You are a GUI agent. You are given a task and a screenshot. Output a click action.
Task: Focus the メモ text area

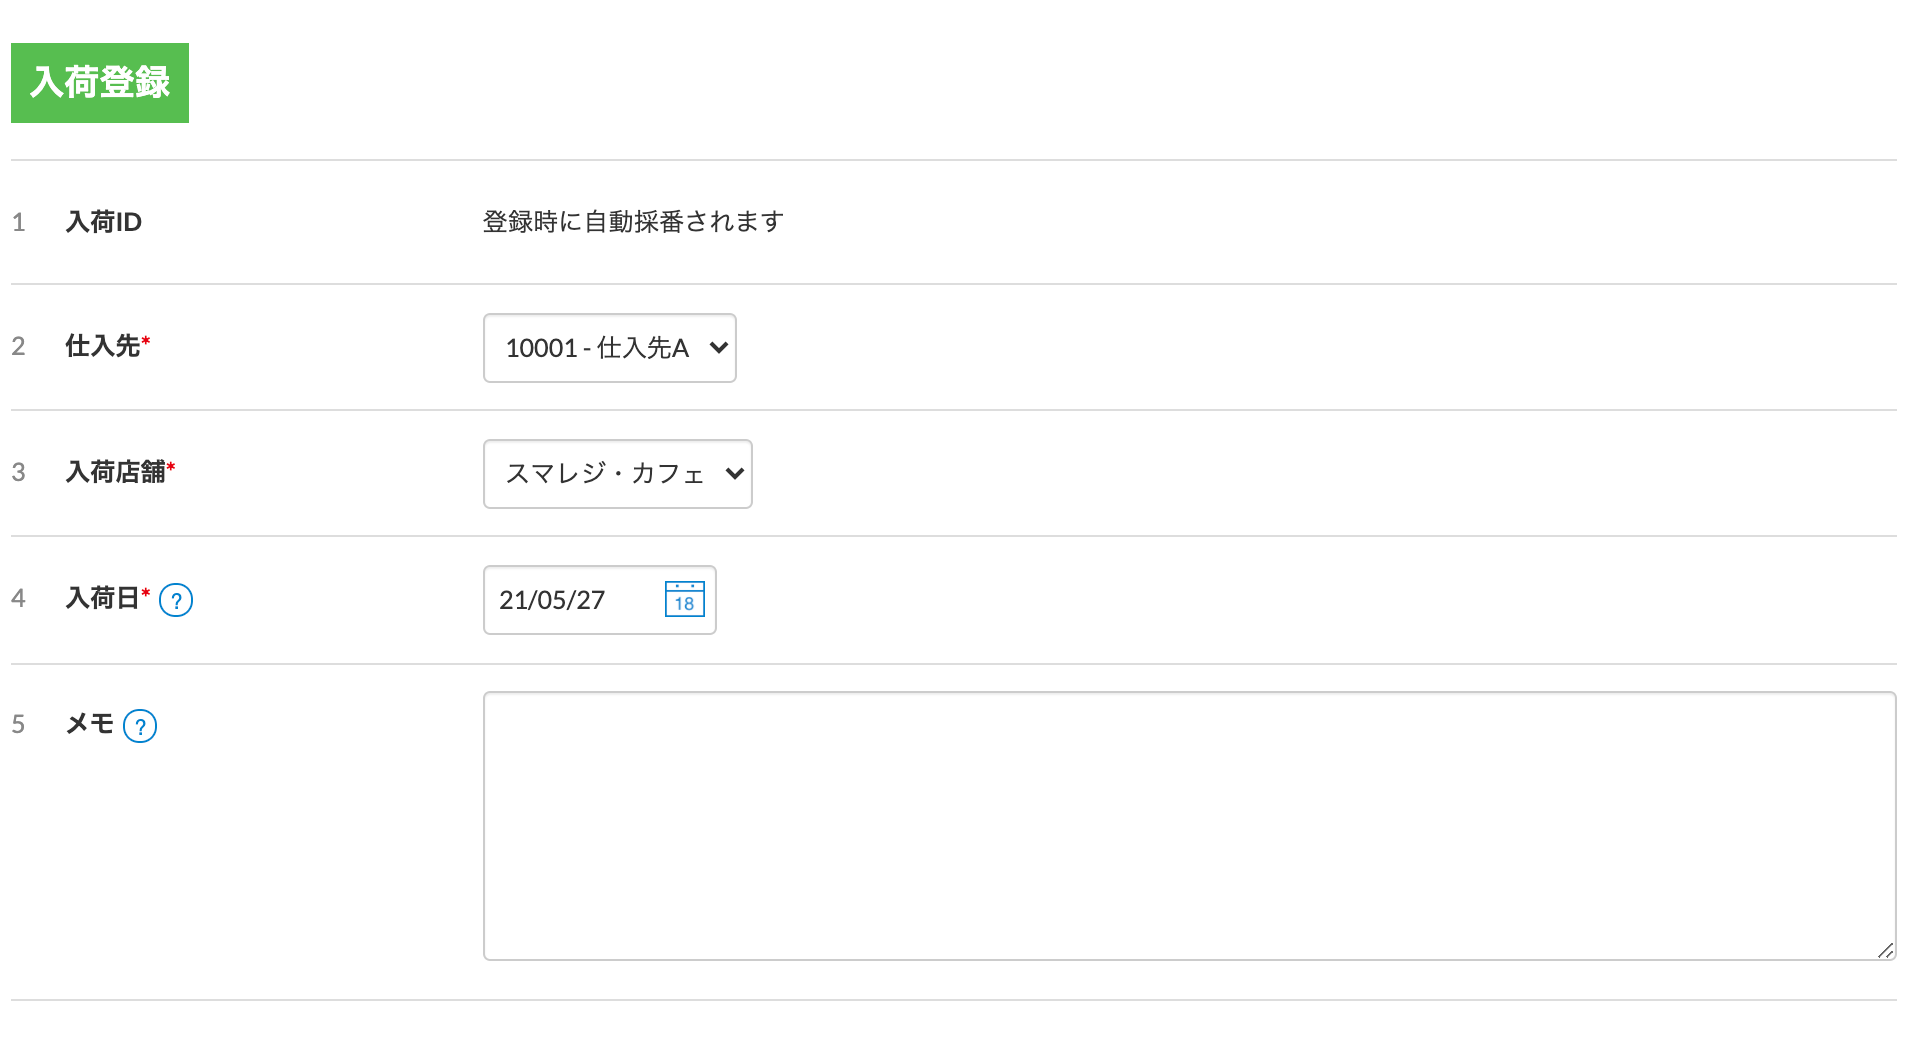click(1188, 826)
